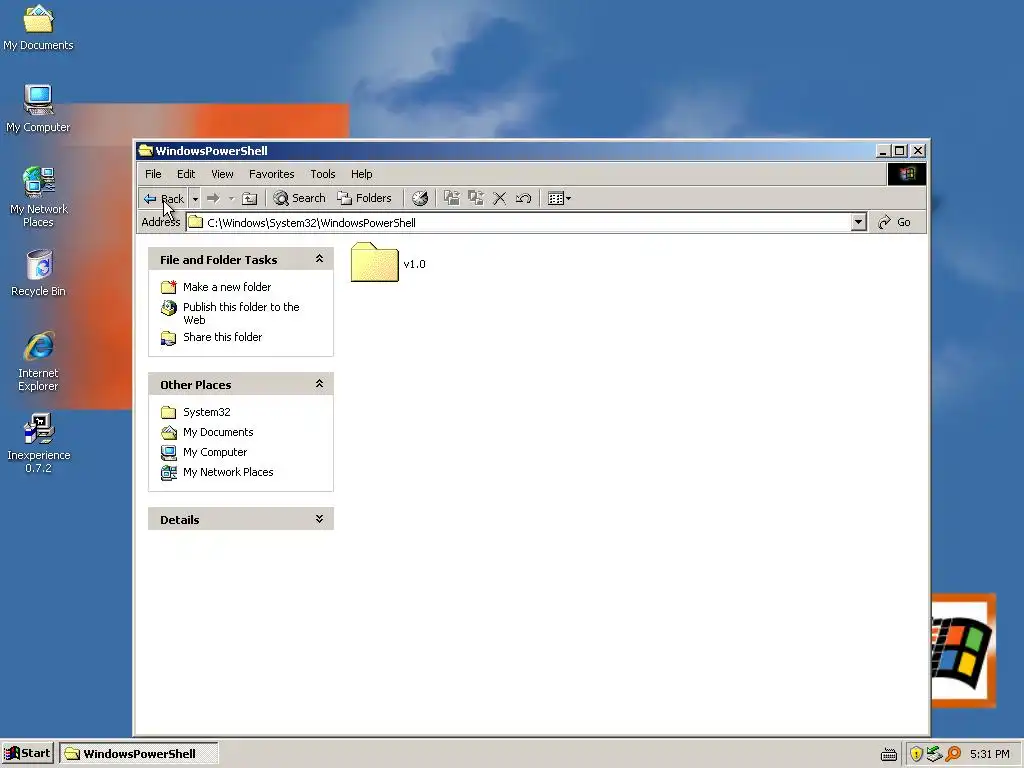Go up one folder level icon

249,199
